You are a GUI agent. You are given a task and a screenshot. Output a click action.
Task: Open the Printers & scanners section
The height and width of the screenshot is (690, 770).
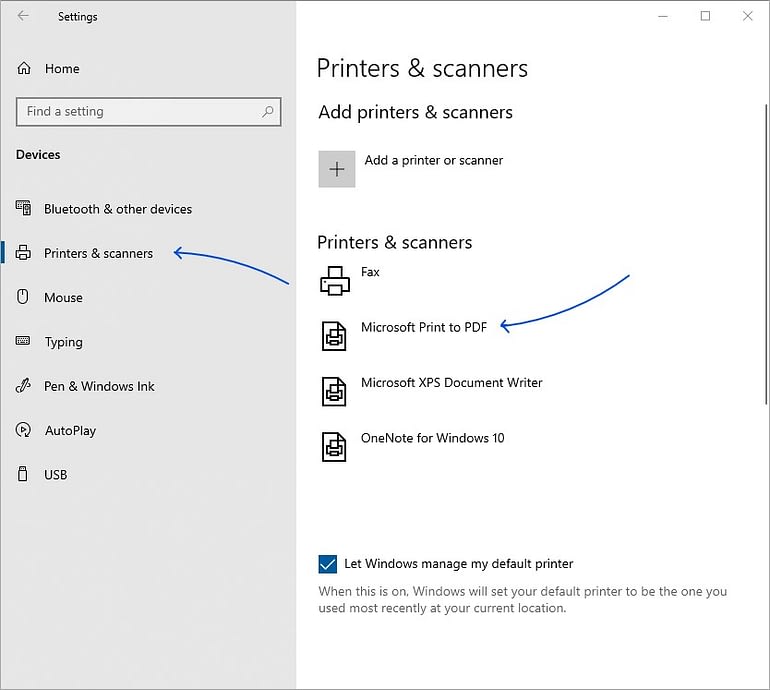(98, 253)
